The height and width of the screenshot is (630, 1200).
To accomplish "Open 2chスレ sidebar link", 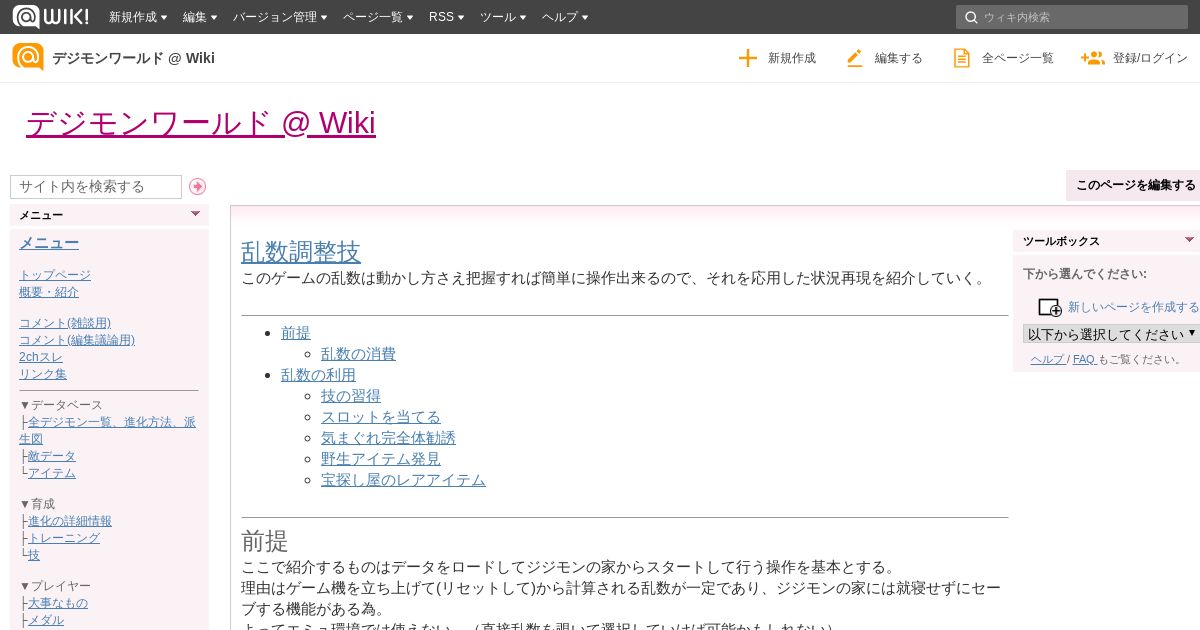I will [x=41, y=357].
